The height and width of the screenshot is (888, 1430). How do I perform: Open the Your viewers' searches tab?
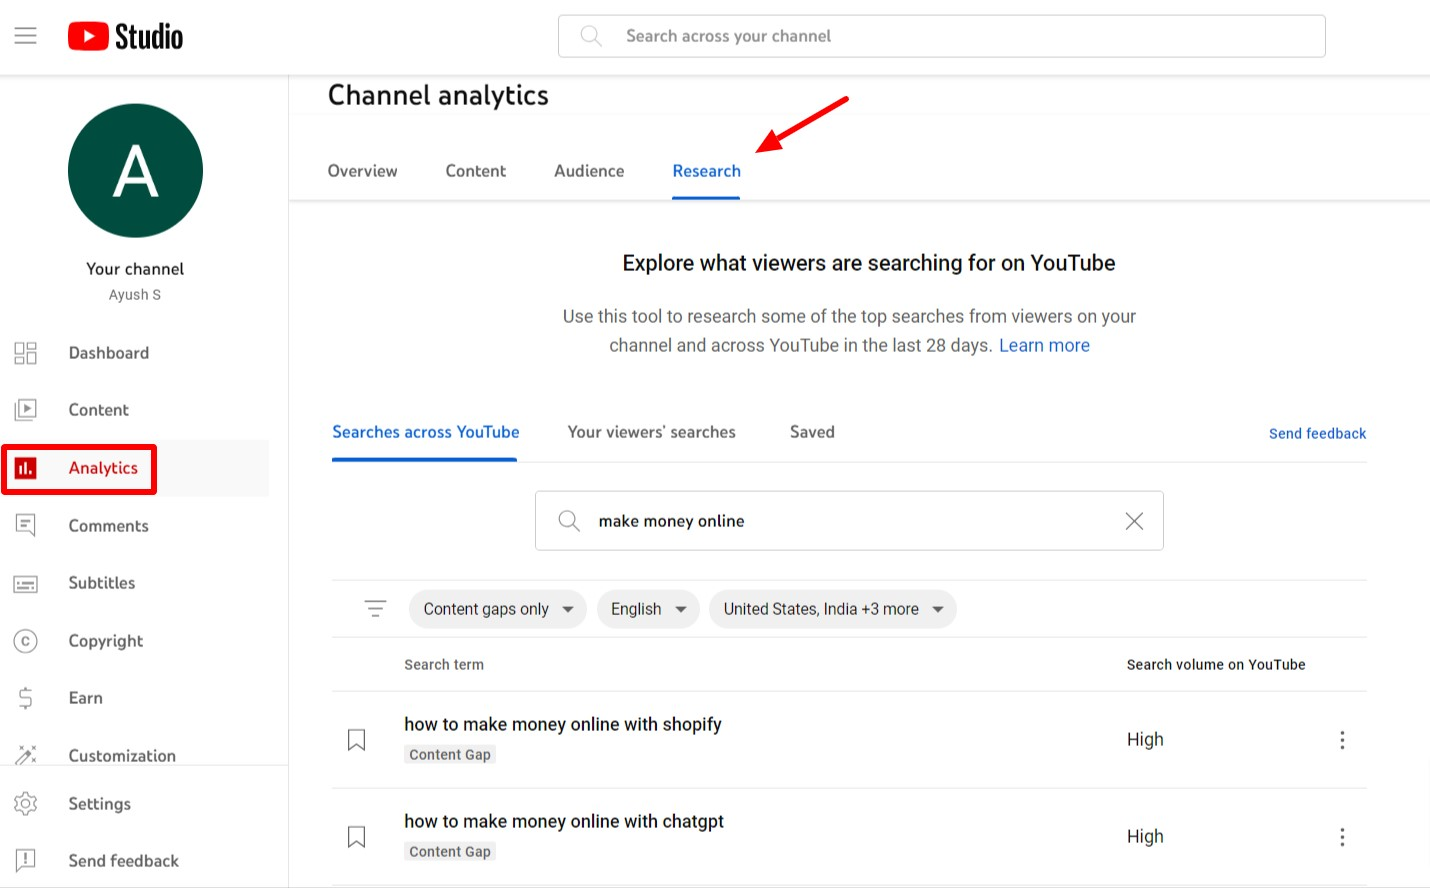tap(651, 431)
